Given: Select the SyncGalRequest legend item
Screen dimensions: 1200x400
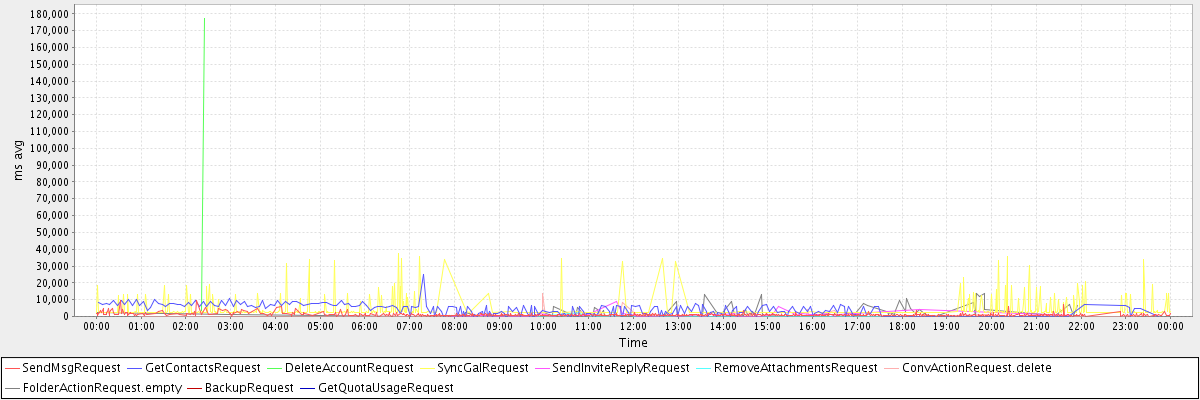Looking at the screenshot, I should point(482,368).
